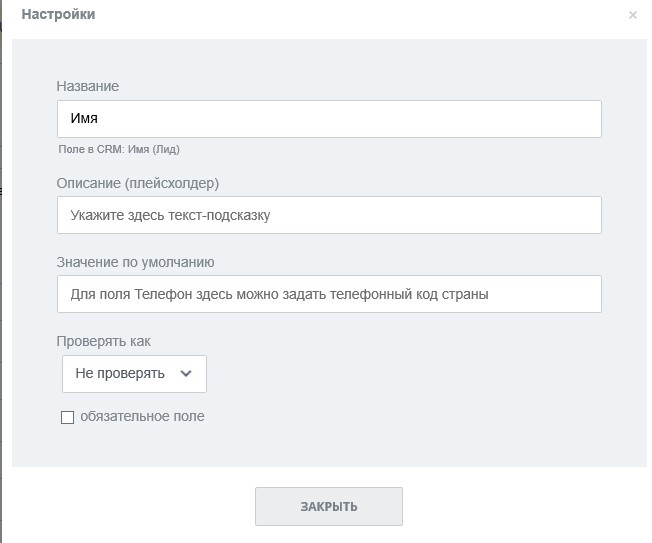Click the ЗАКРЫТЬ button
The image size is (652, 543).
[328, 506]
